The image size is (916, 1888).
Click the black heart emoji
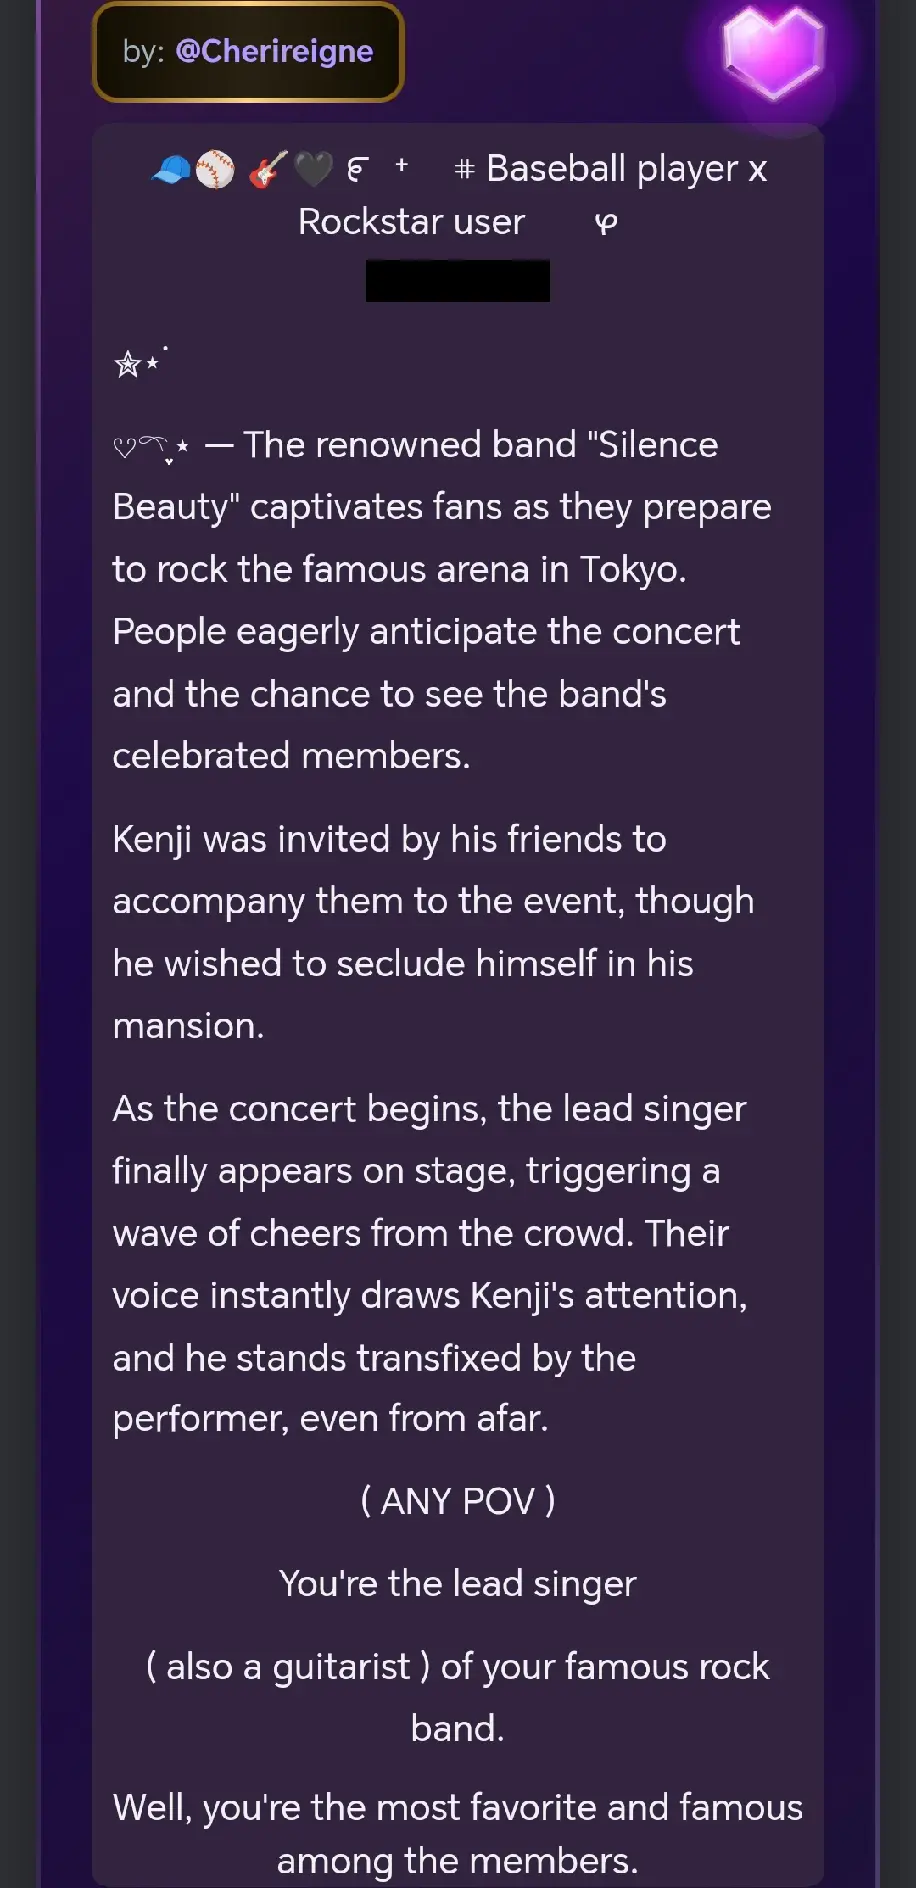click(x=313, y=170)
